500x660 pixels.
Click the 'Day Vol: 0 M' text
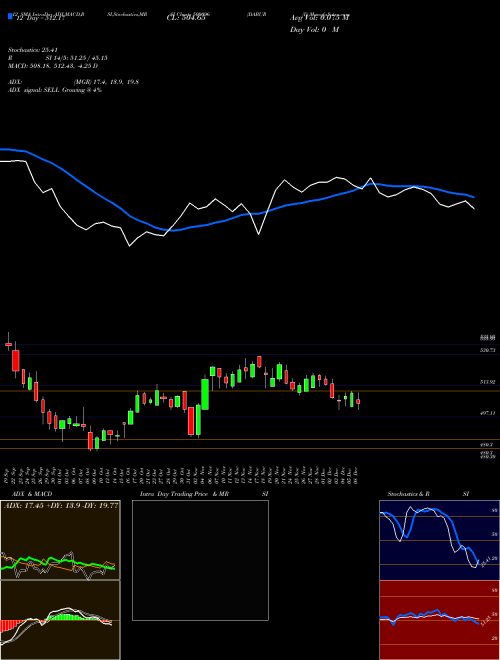click(x=314, y=30)
